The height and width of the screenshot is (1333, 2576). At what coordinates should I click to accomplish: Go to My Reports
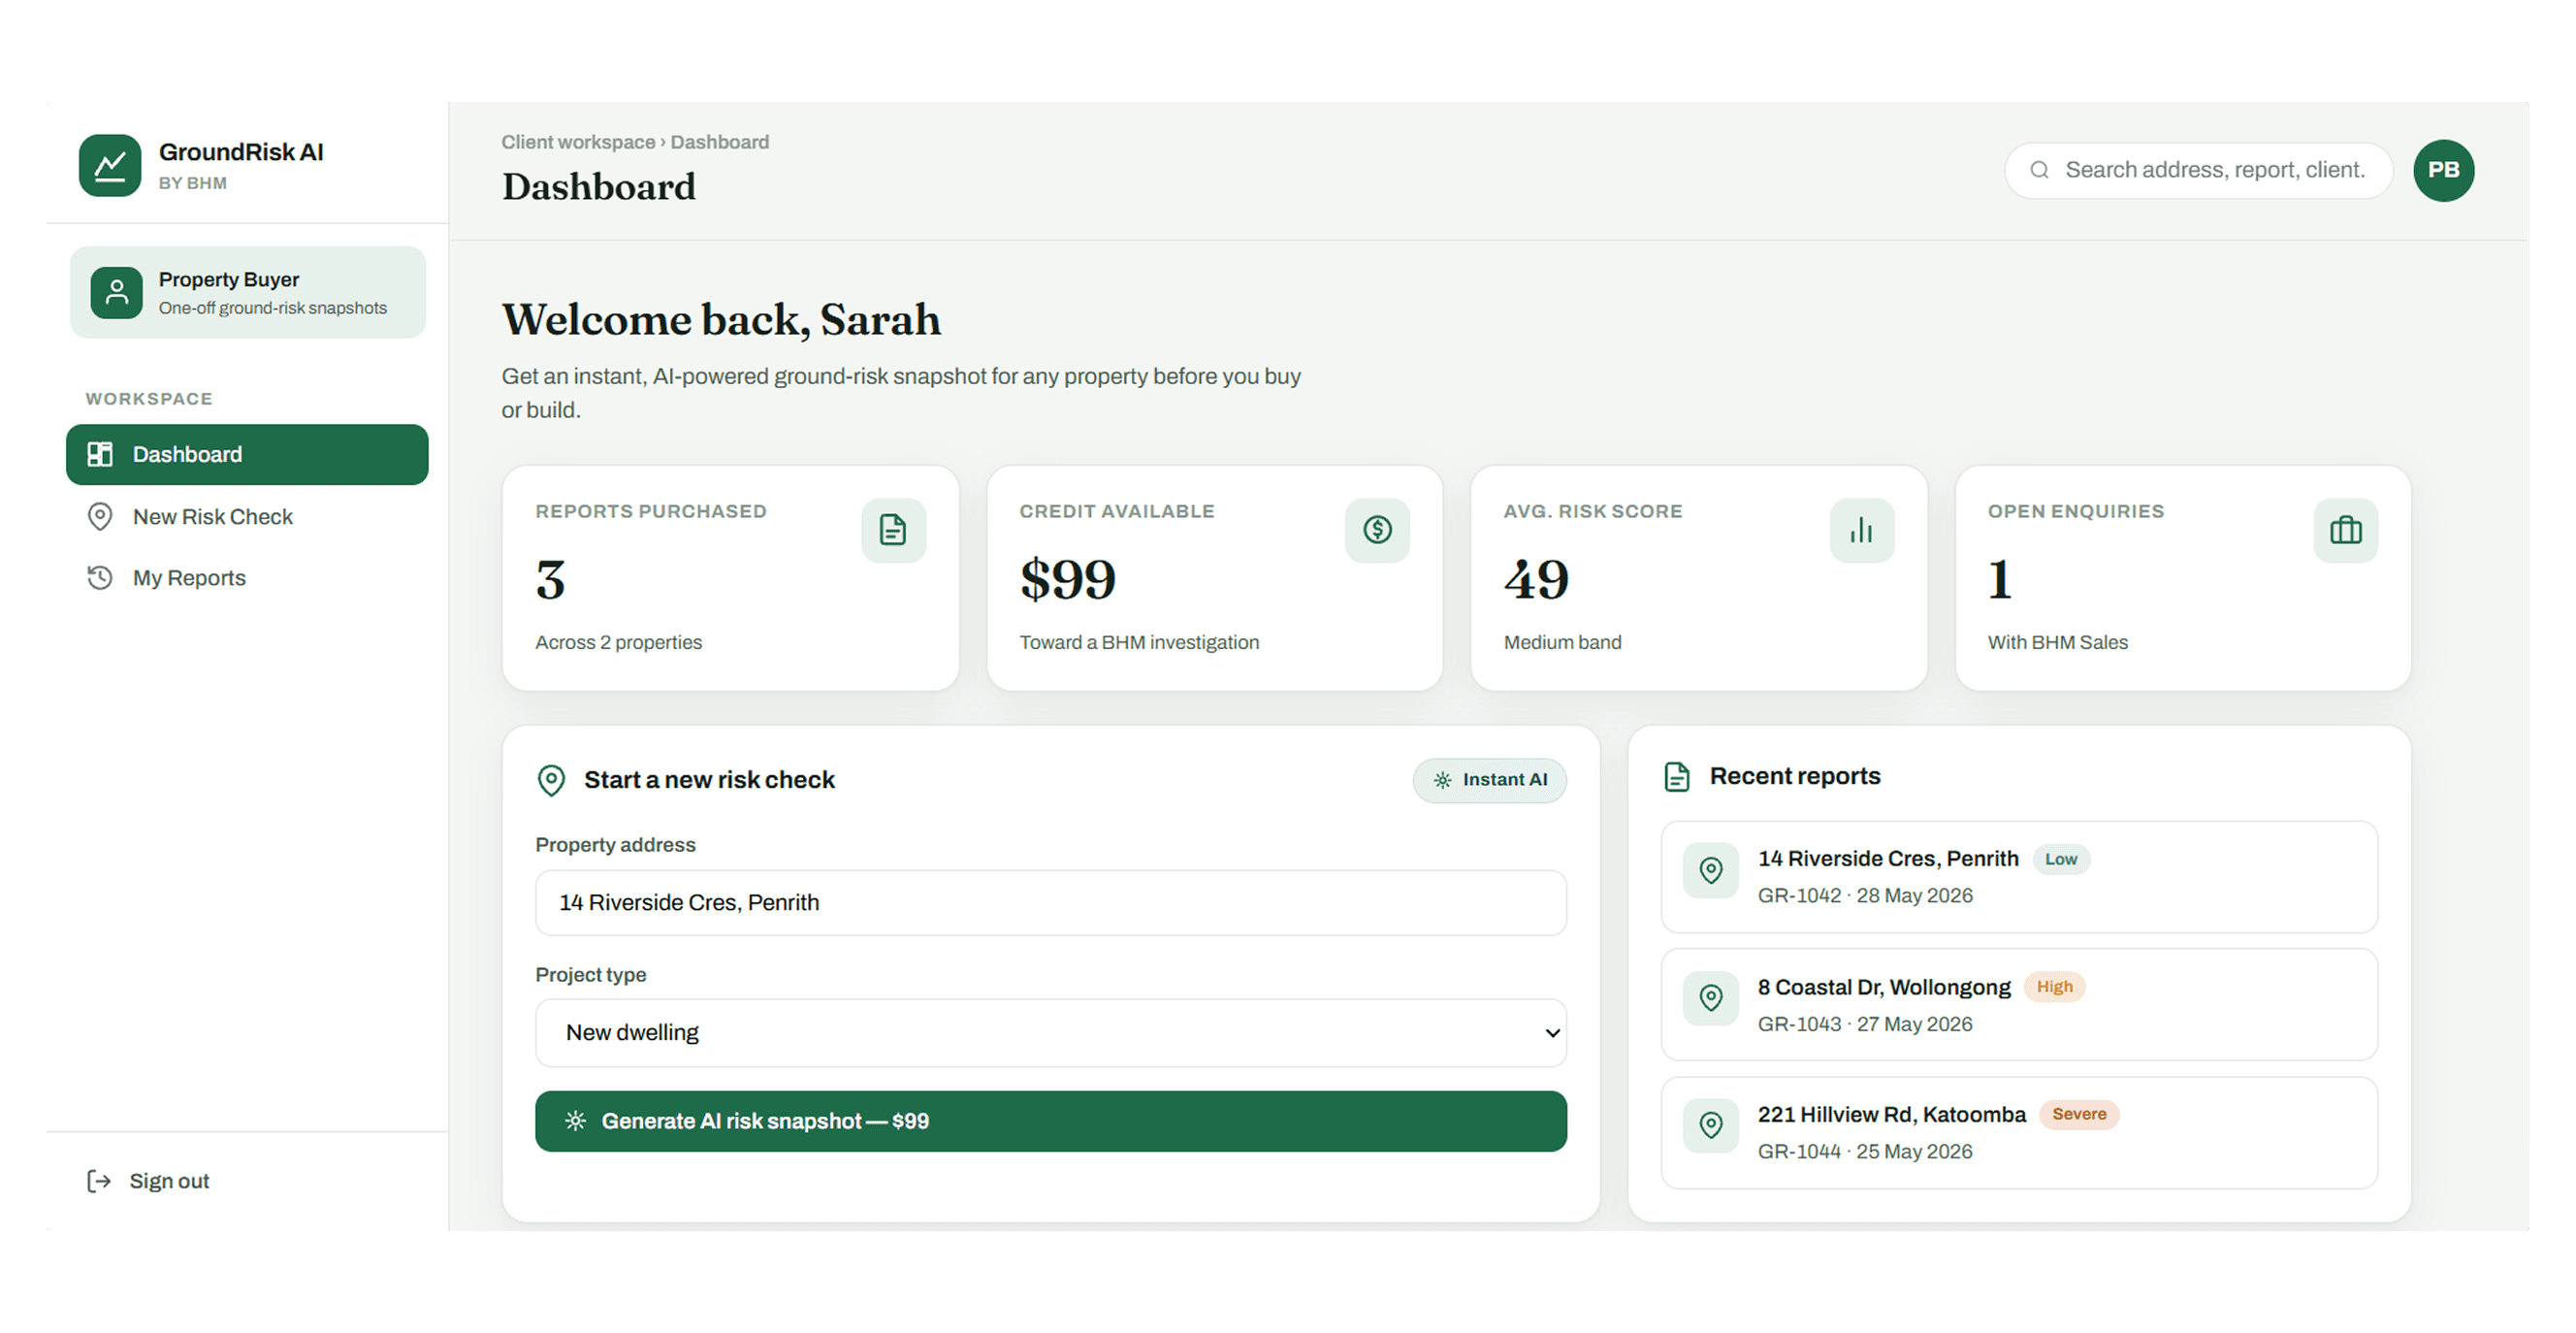pos(247,578)
